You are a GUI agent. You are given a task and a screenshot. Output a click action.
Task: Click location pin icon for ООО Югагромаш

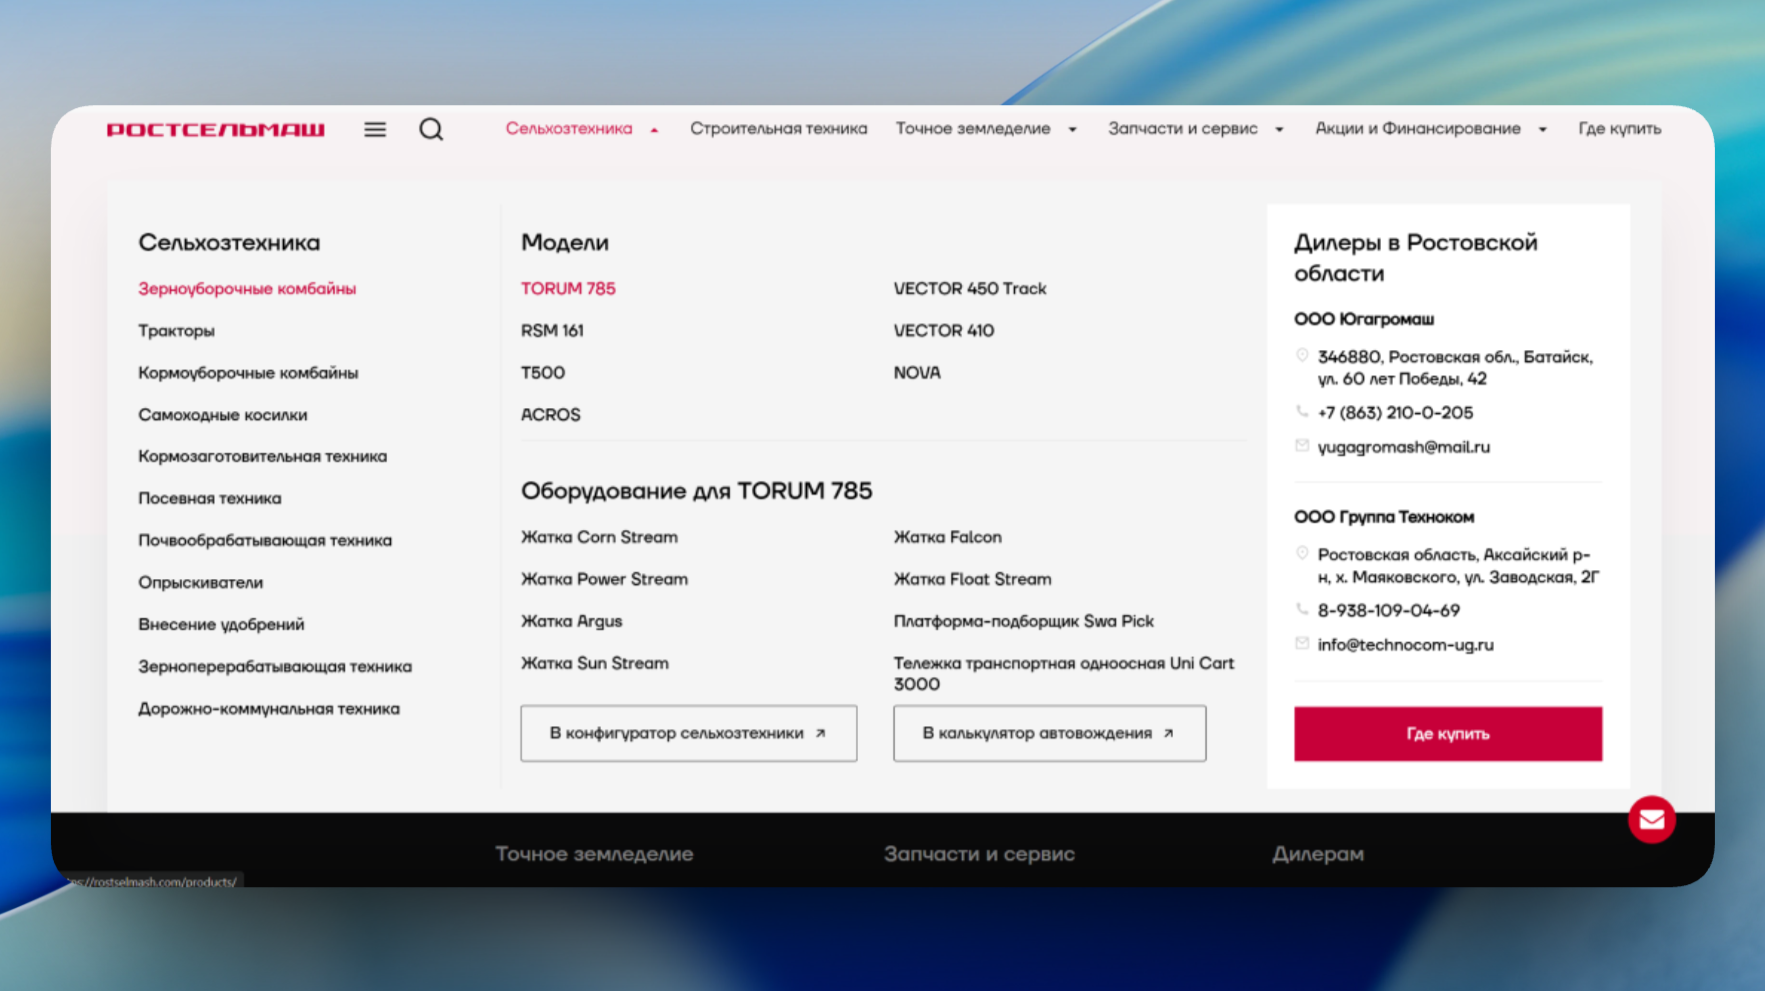(1302, 356)
